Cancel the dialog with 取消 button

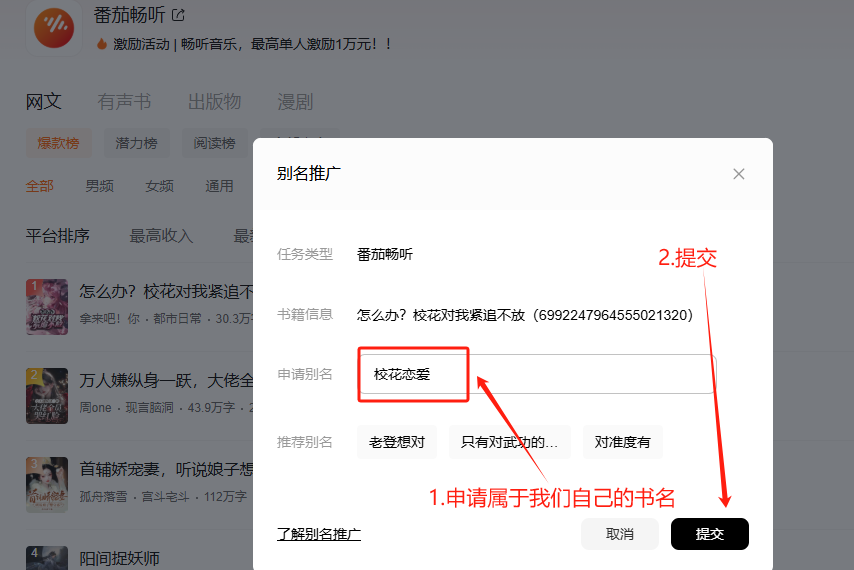[x=620, y=534]
